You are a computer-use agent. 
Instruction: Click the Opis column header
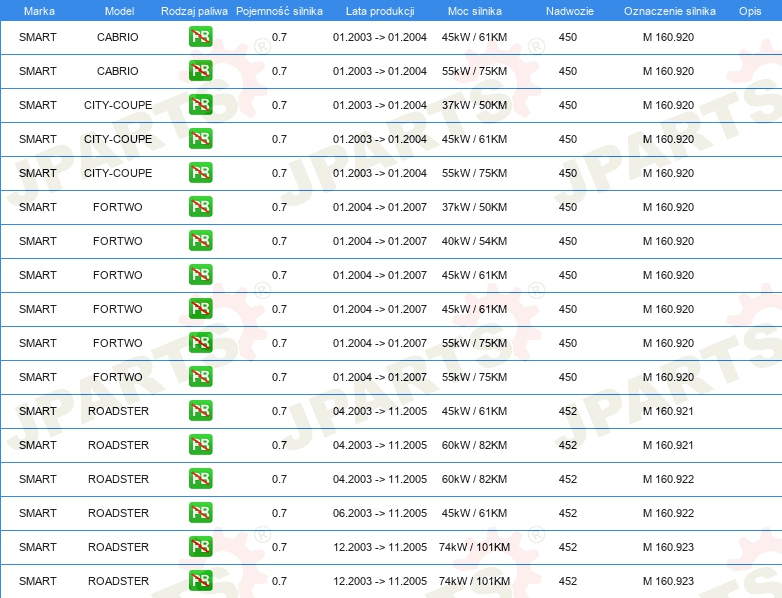(749, 11)
